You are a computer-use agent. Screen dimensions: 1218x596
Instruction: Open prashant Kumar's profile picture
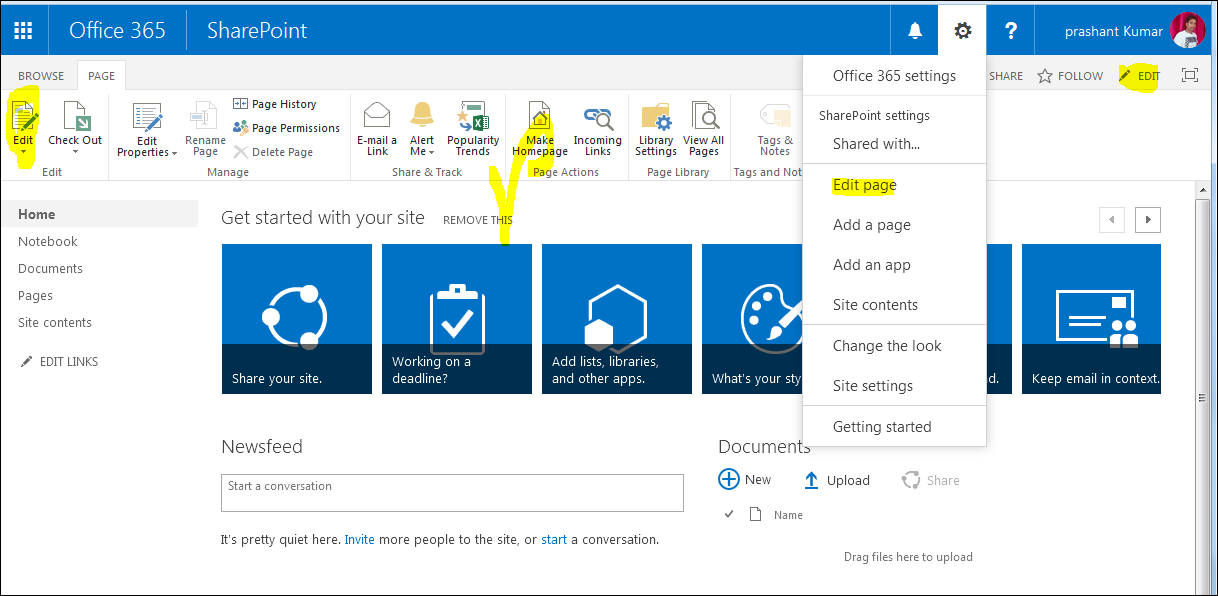click(1188, 30)
